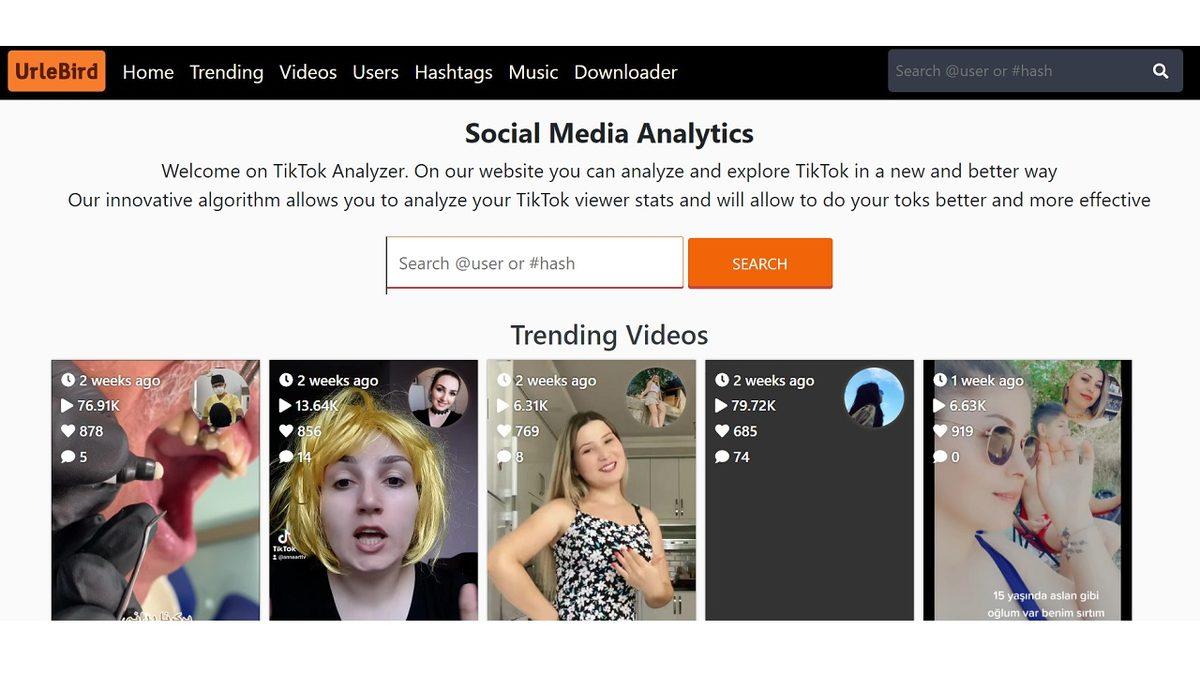Navigate to the Hashtags section

(454, 72)
